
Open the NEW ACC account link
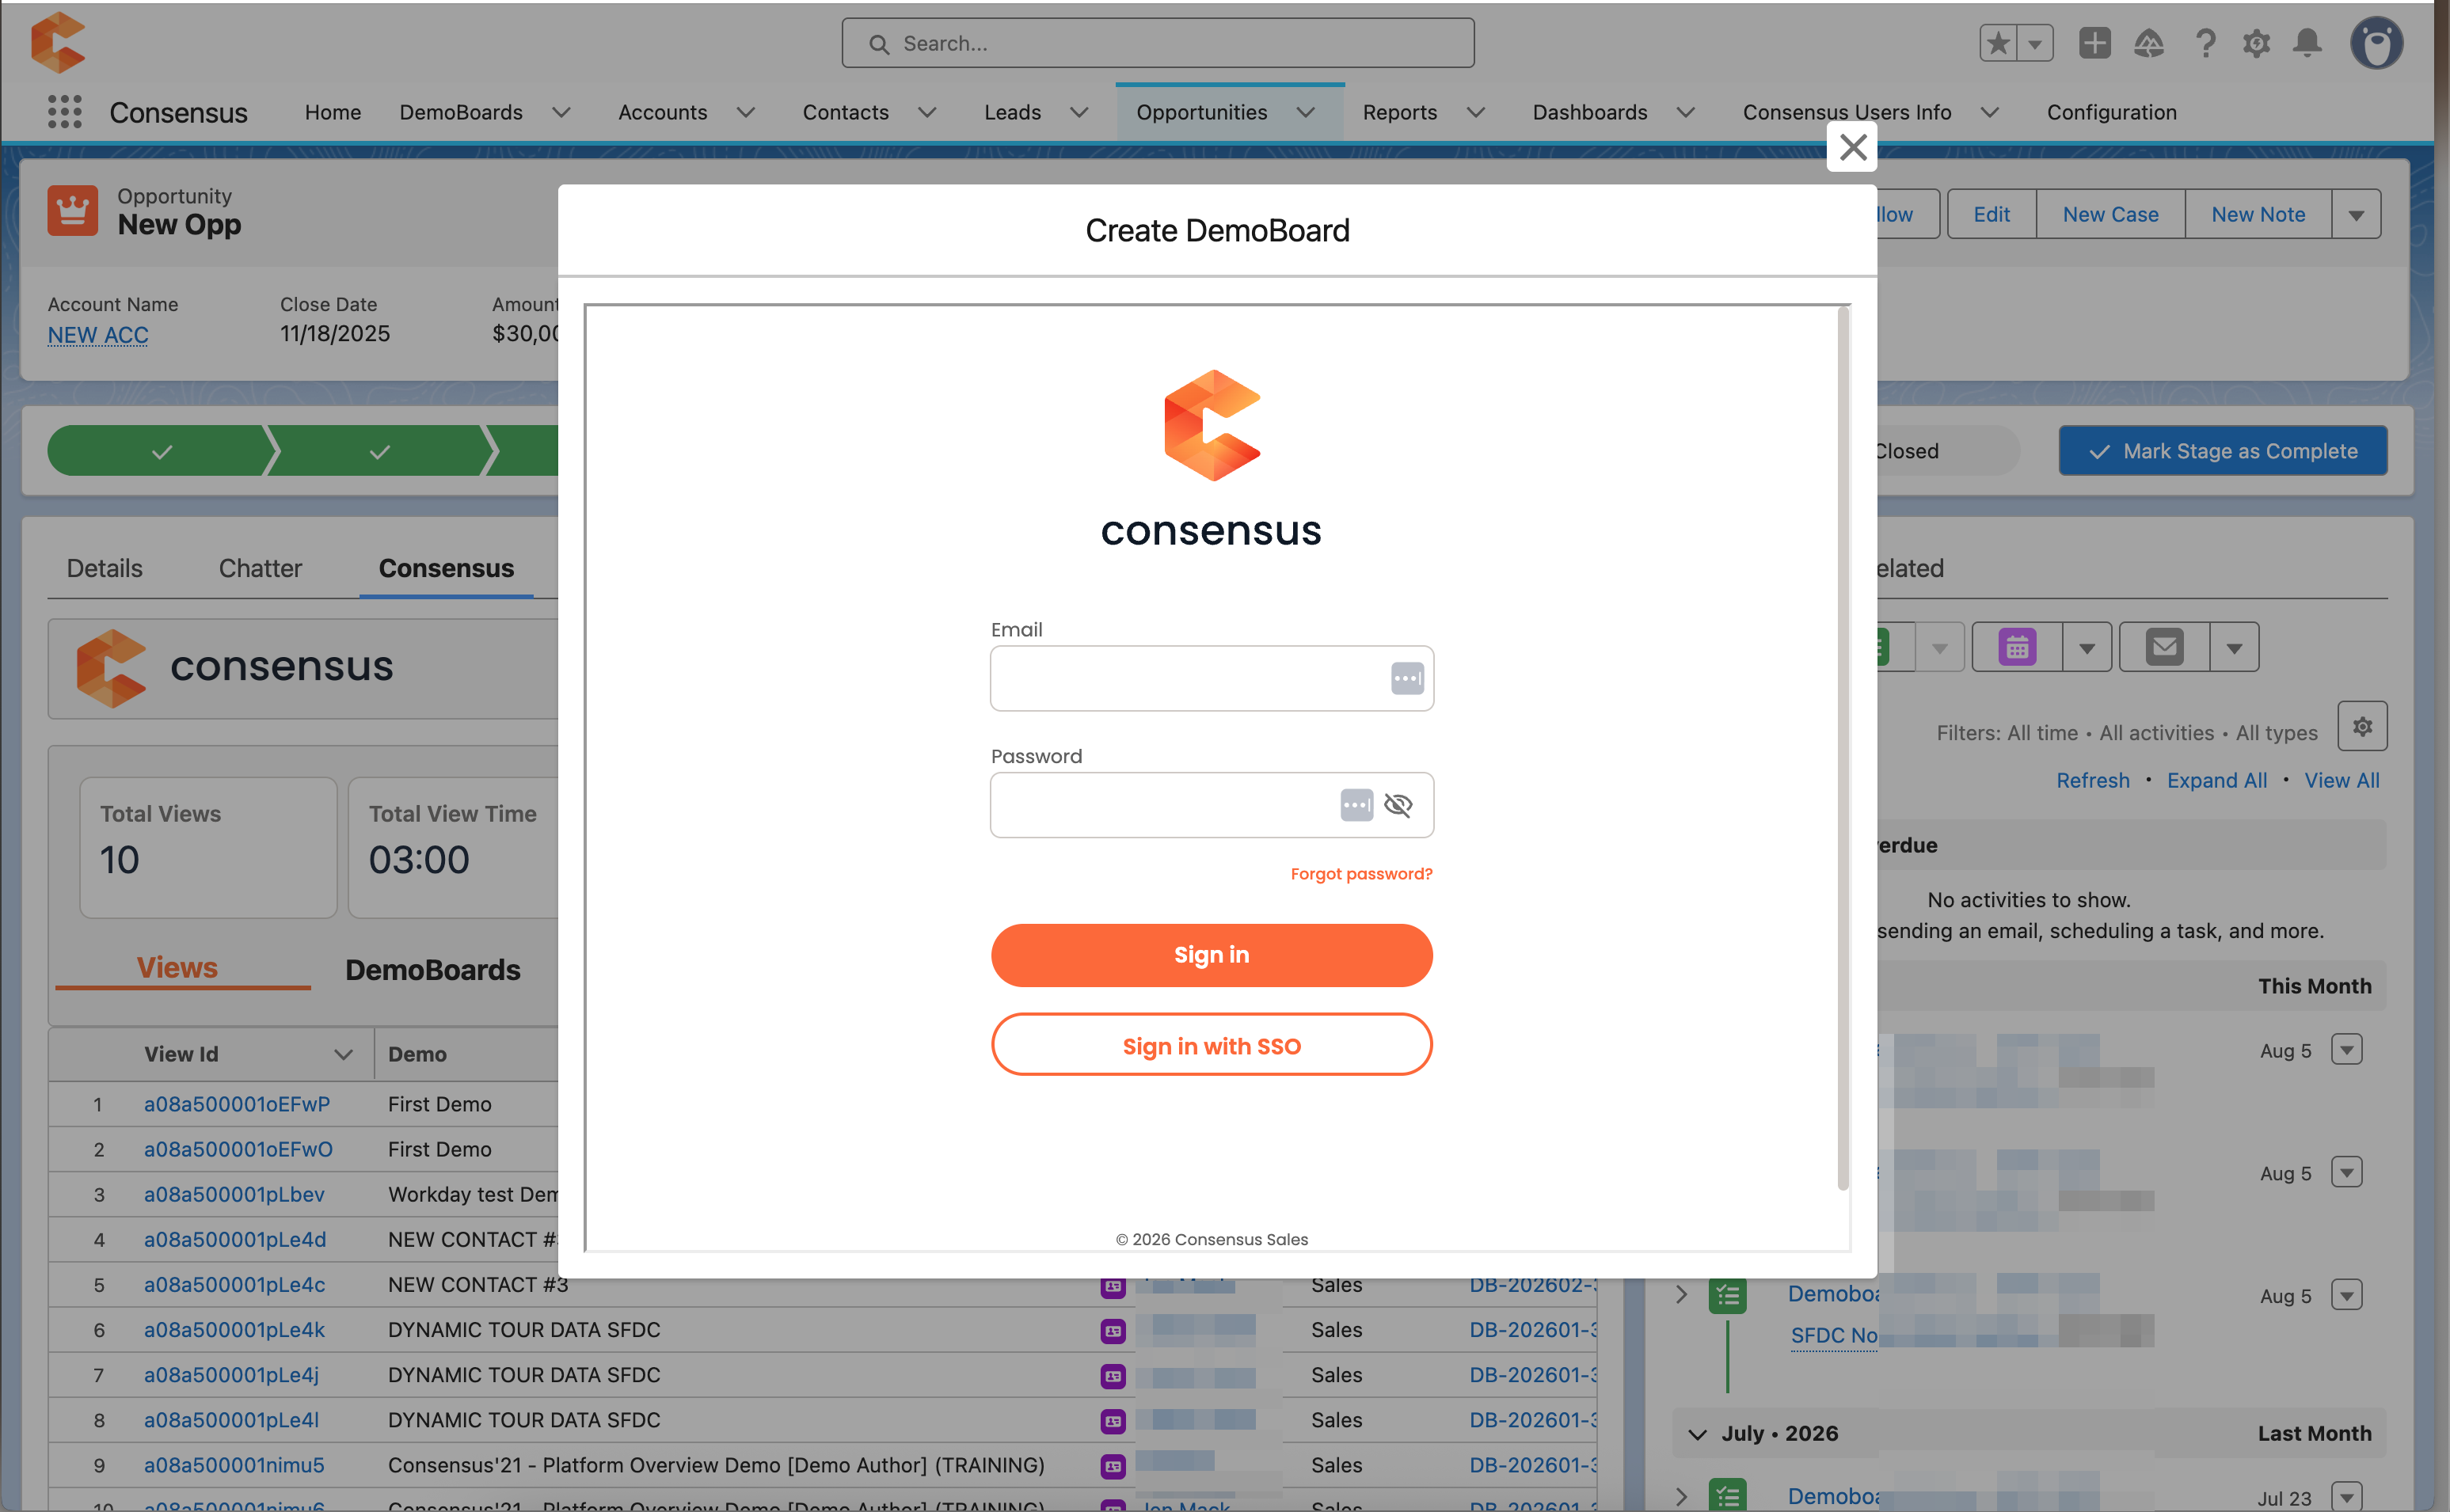(x=98, y=335)
